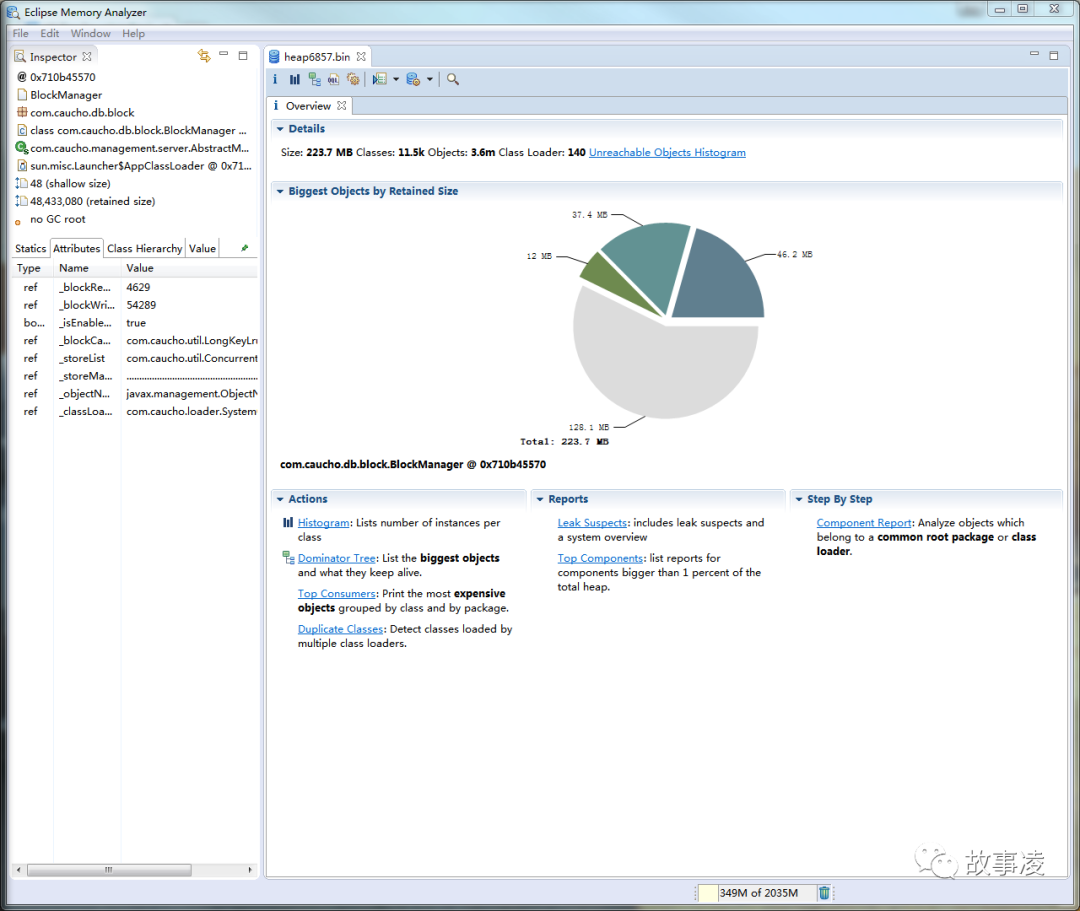The image size is (1080, 911).
Task: Open the Component Report link
Action: click(x=864, y=523)
